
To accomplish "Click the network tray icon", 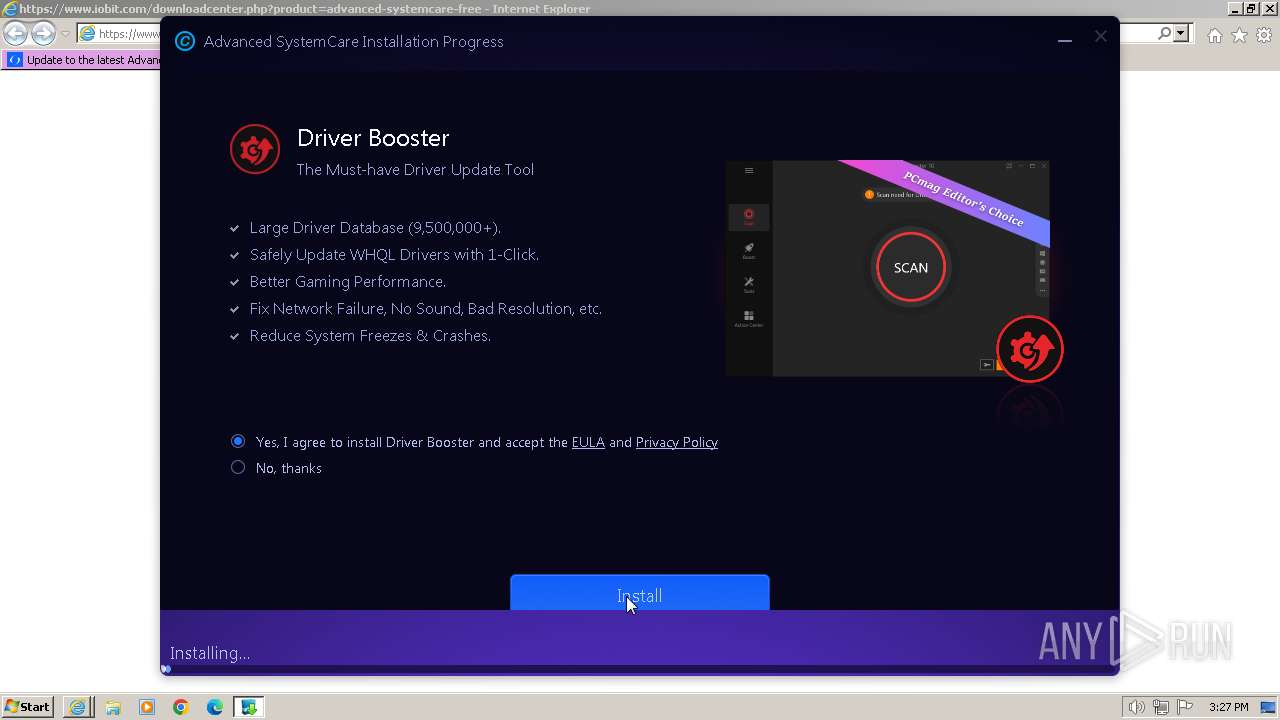I will tap(1161, 707).
